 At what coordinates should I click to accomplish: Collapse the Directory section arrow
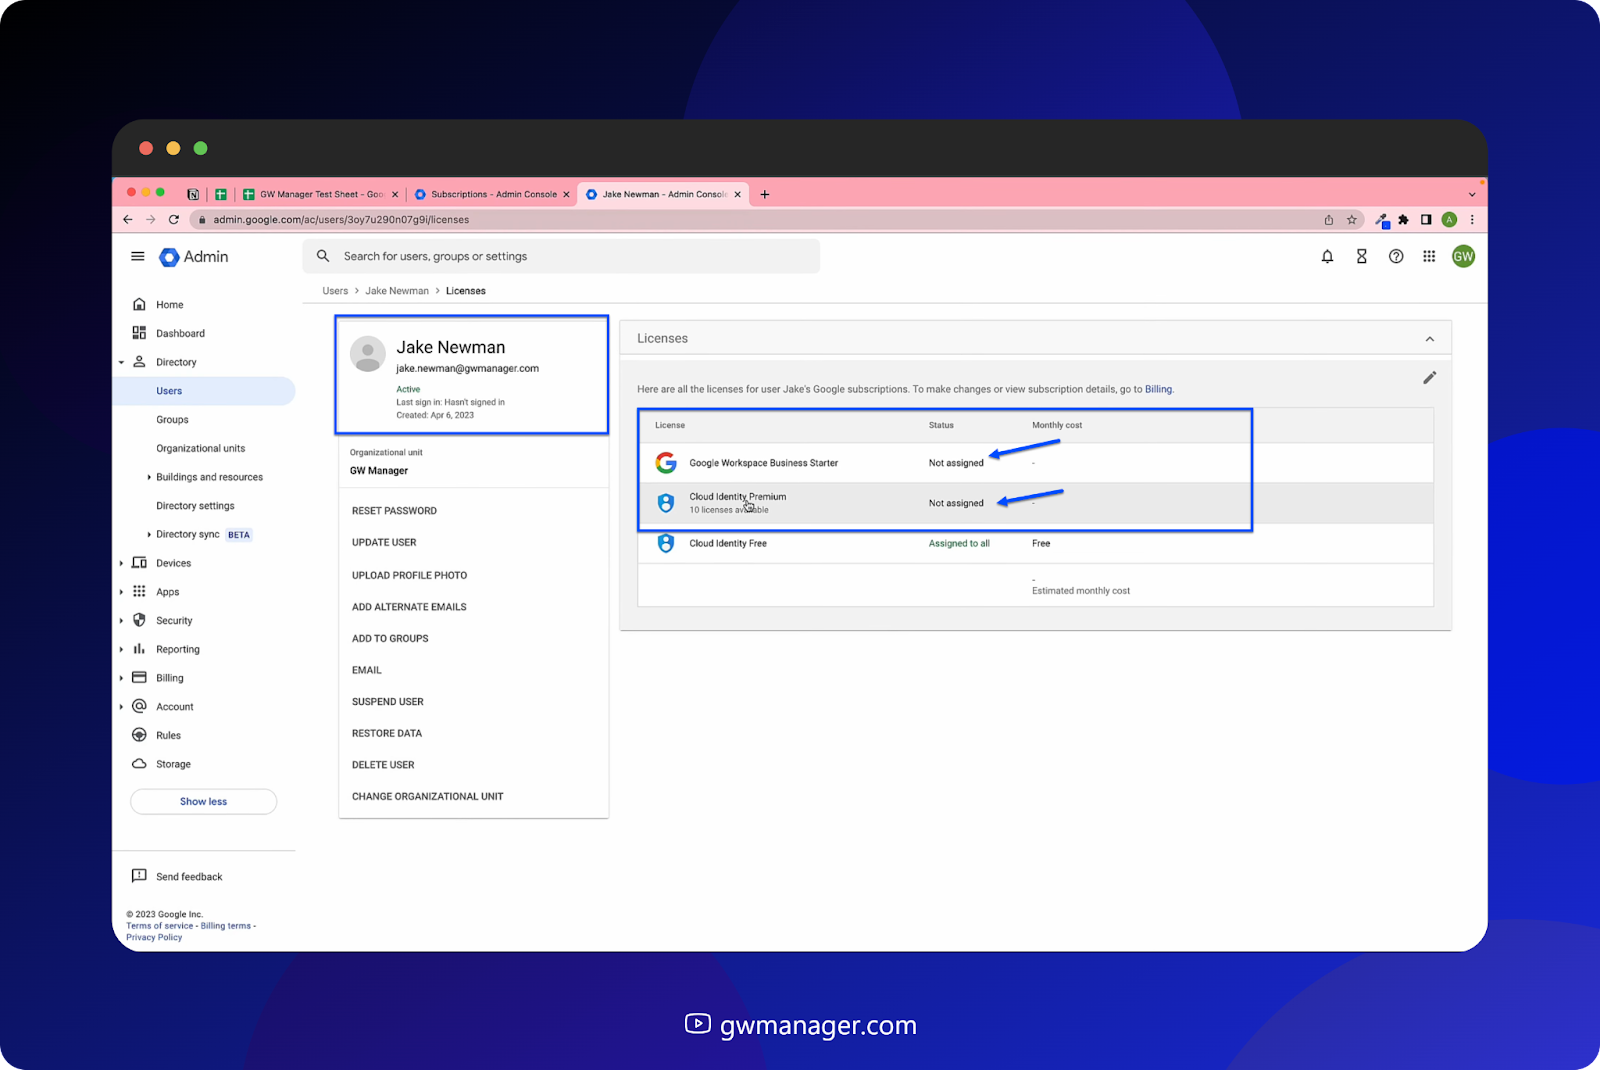point(121,363)
